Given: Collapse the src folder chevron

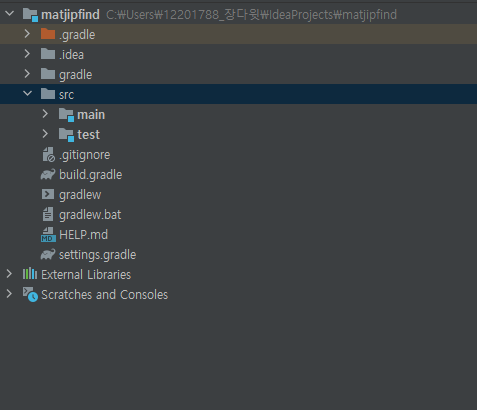Looking at the screenshot, I should (x=27, y=94).
